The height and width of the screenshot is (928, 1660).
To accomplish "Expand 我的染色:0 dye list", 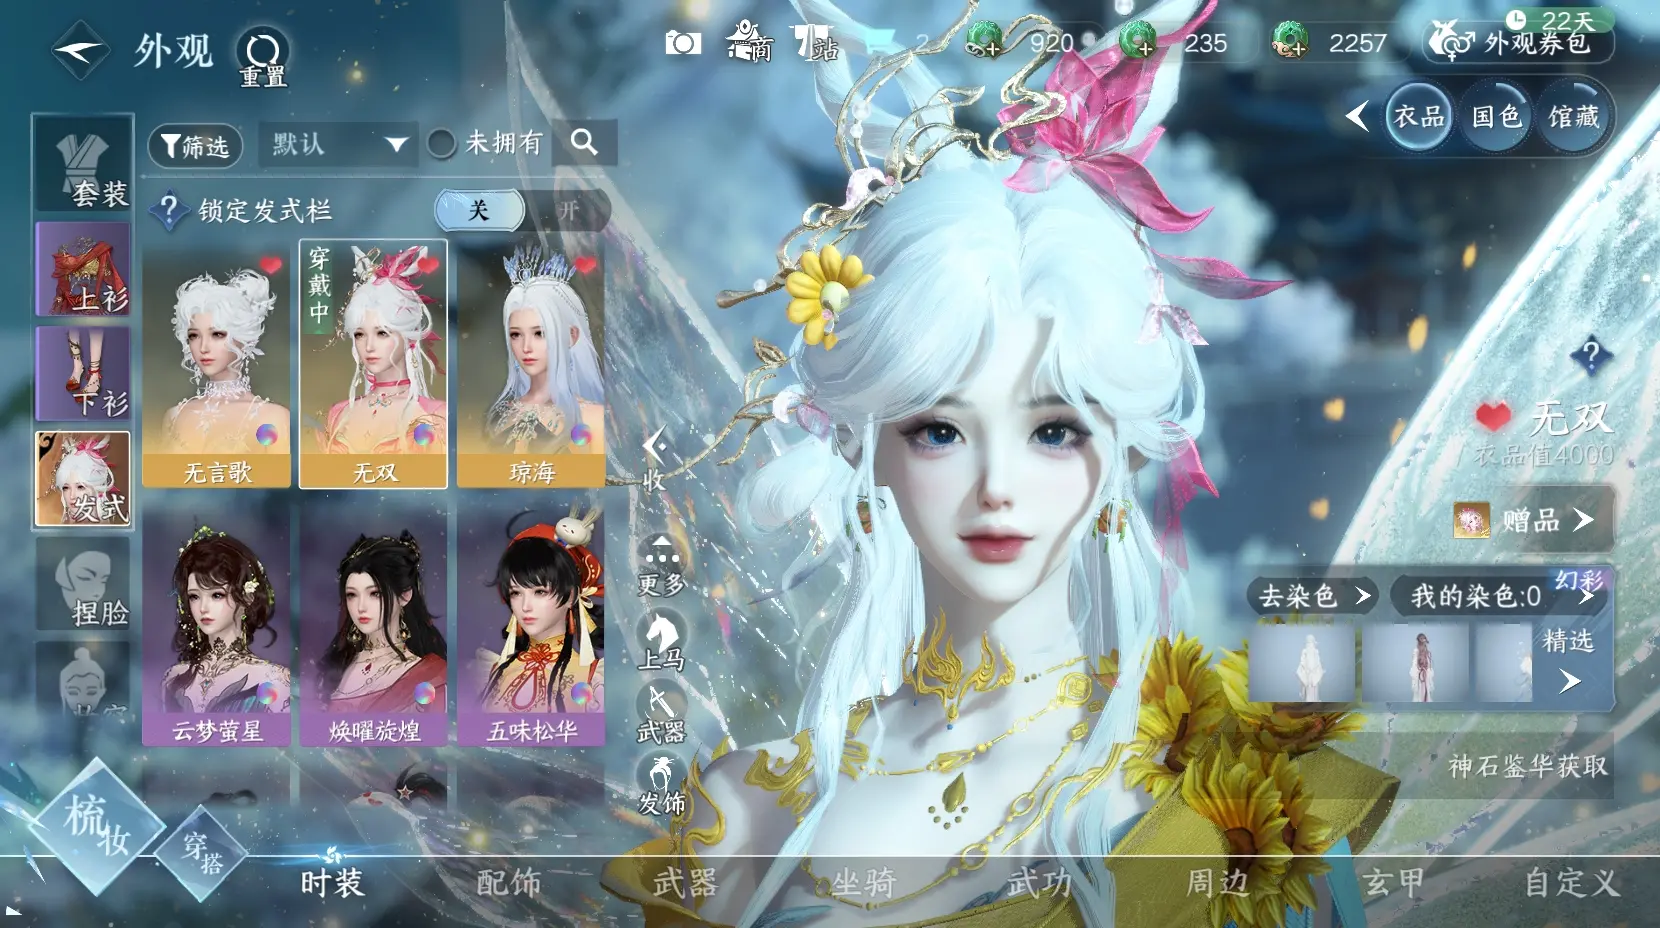I will pos(1498,596).
